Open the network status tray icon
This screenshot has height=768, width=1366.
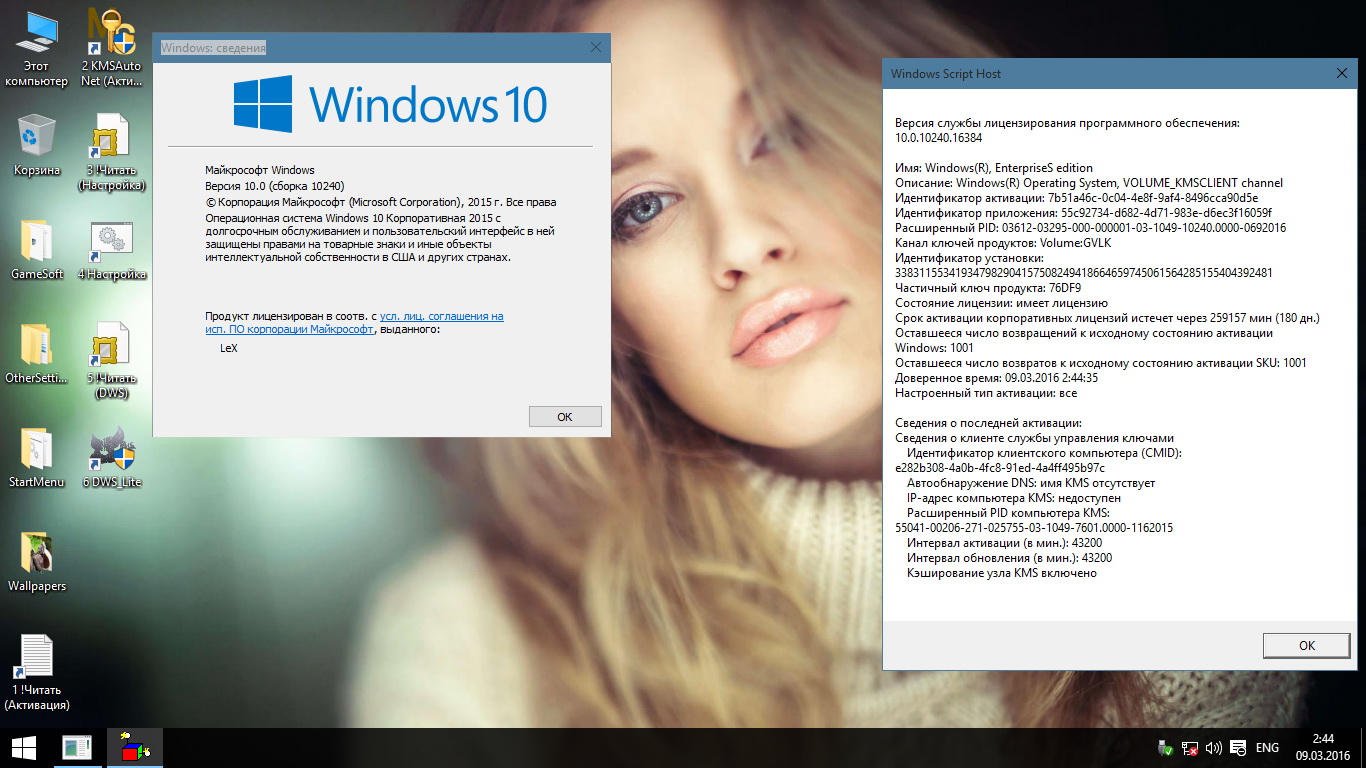[1190, 747]
